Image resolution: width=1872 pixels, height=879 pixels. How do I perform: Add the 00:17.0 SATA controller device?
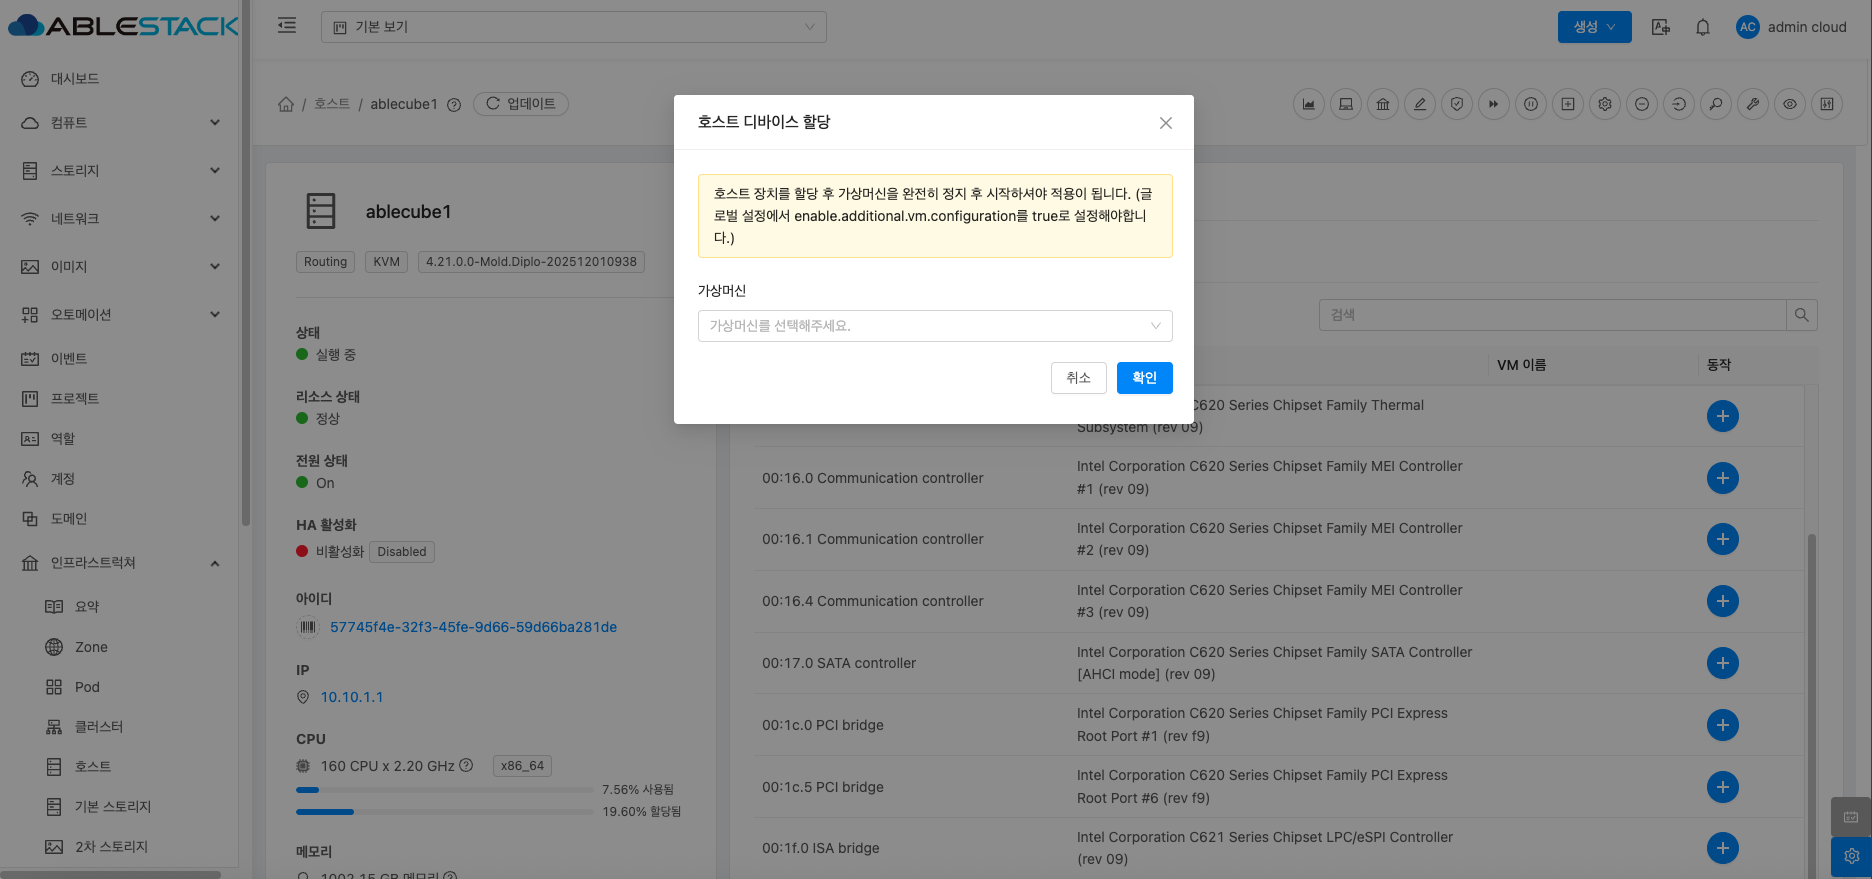click(x=1722, y=663)
